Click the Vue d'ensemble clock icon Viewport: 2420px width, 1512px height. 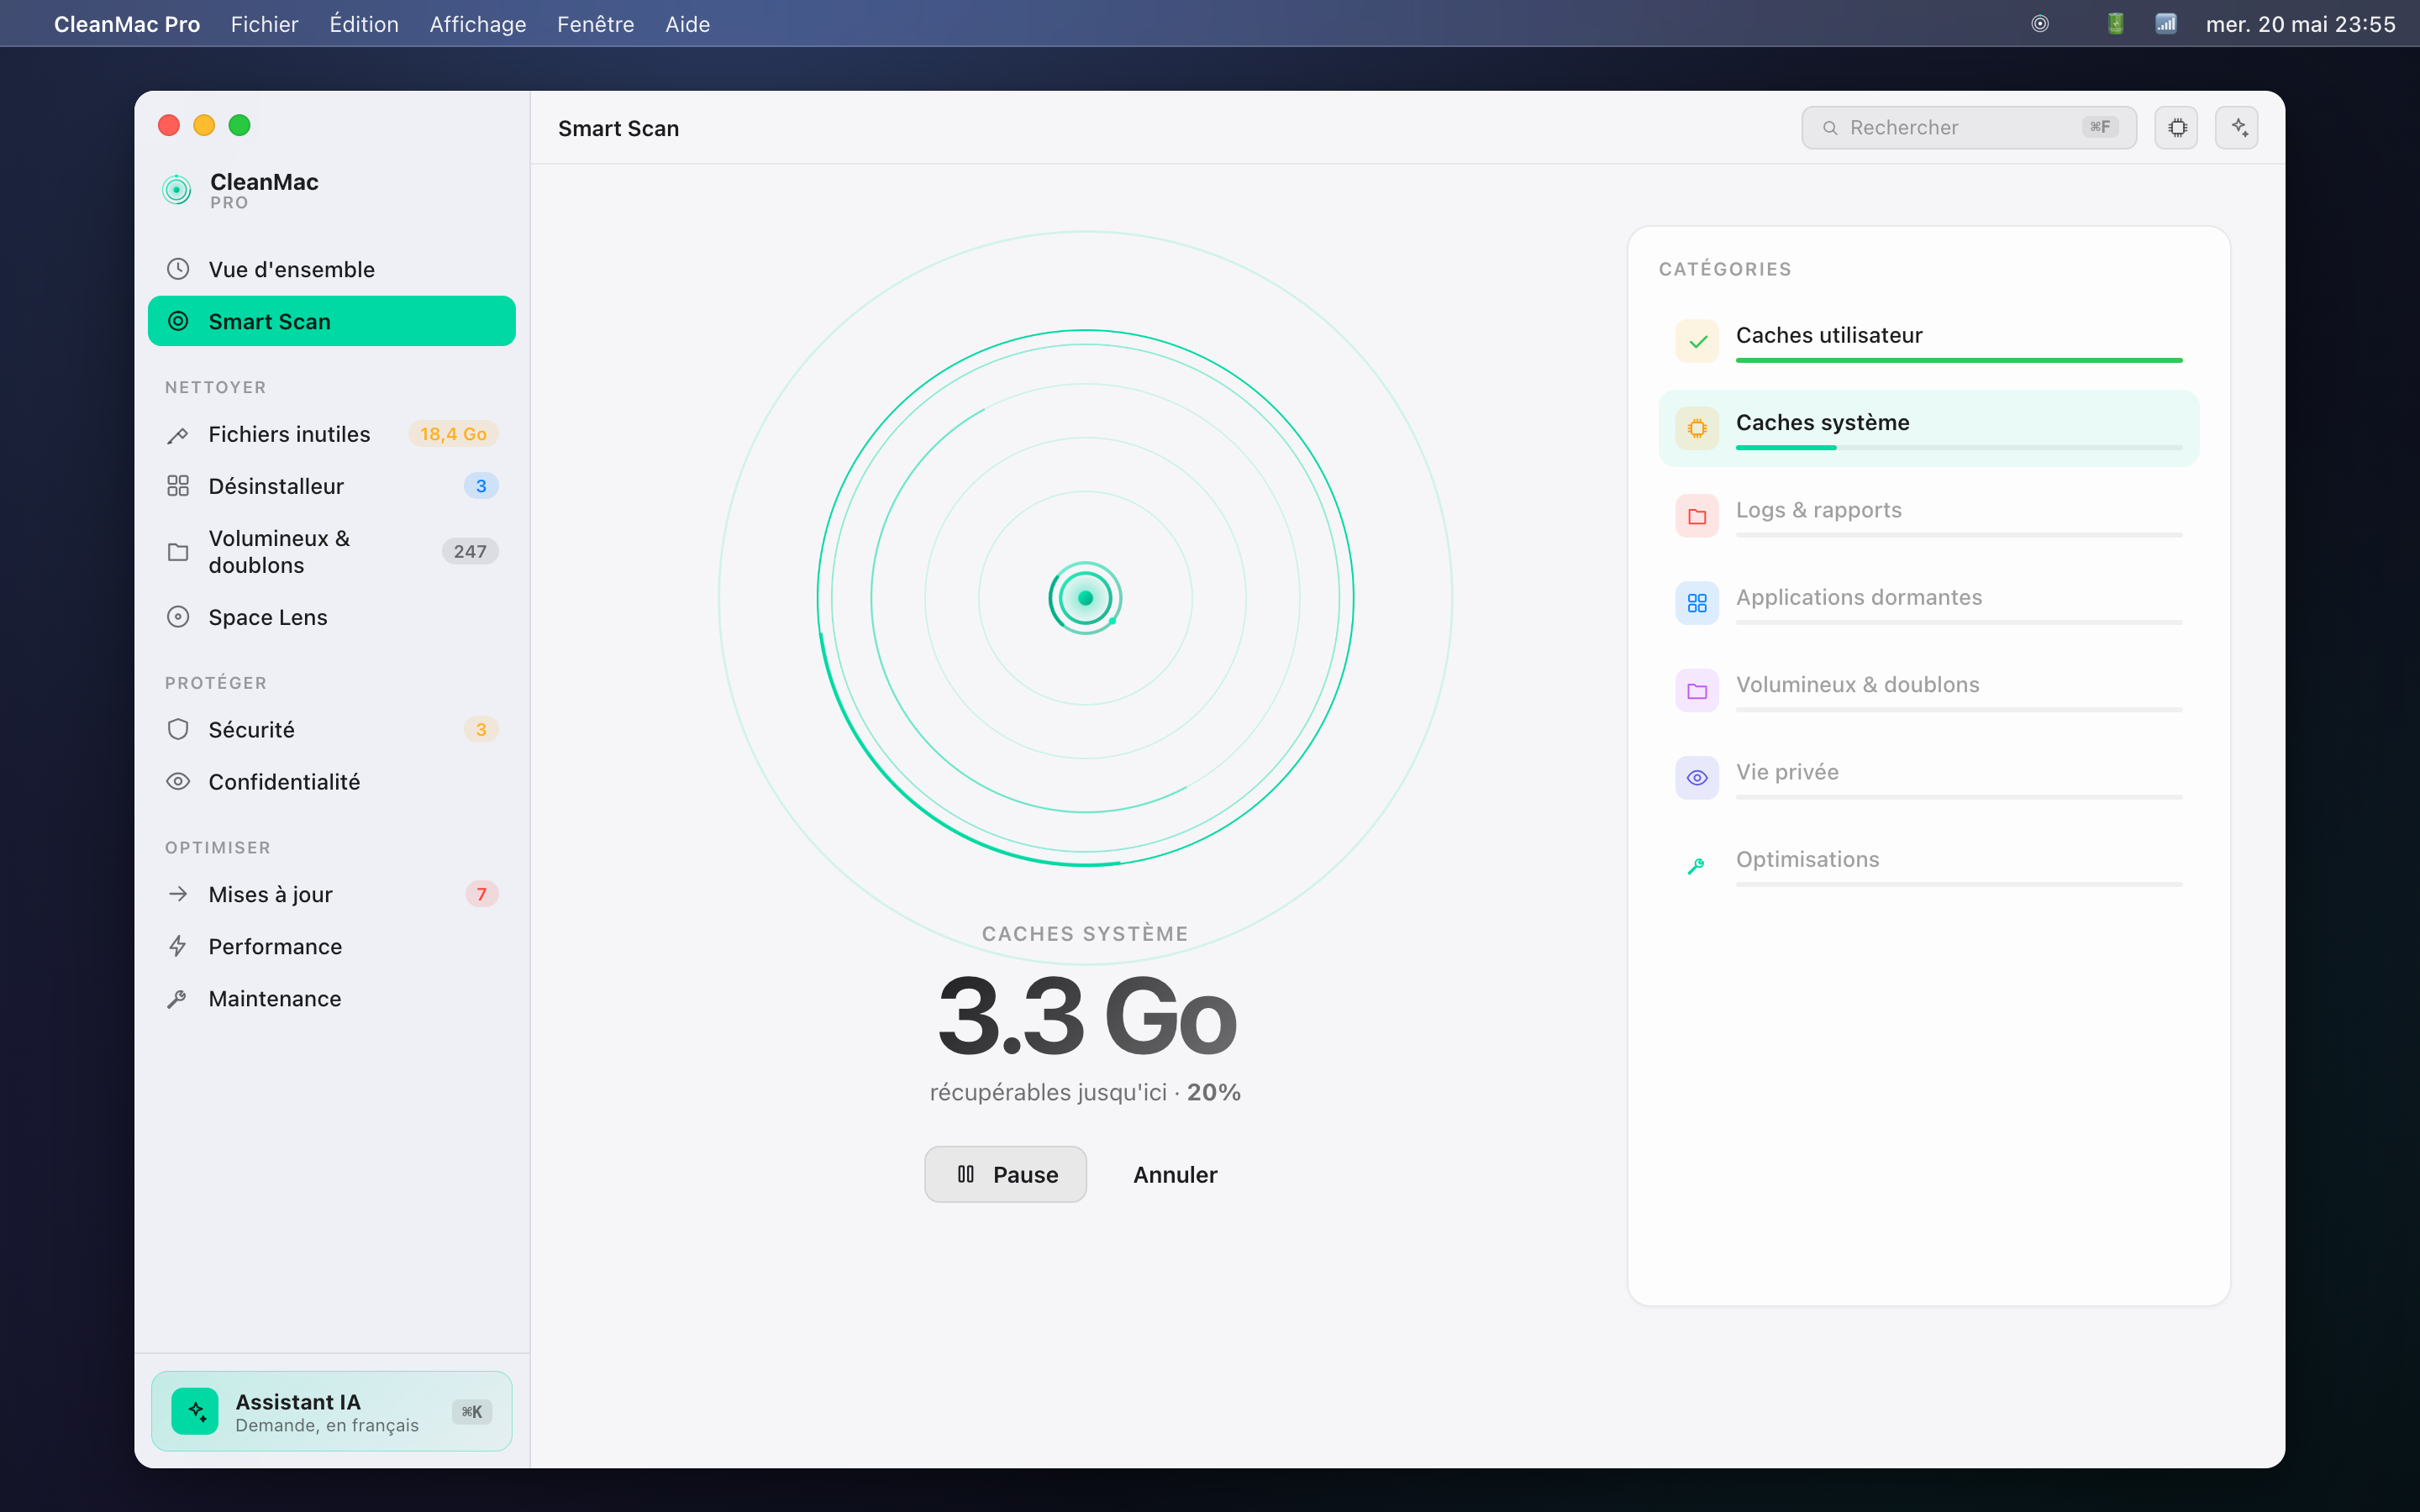click(x=178, y=269)
